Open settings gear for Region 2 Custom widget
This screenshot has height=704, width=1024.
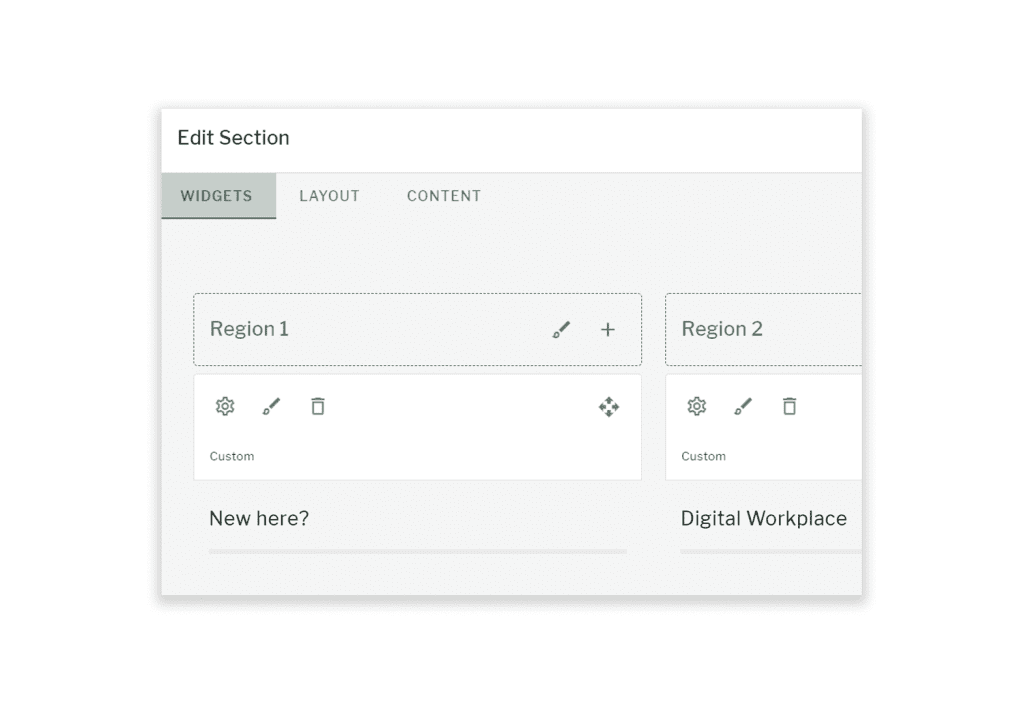point(697,406)
